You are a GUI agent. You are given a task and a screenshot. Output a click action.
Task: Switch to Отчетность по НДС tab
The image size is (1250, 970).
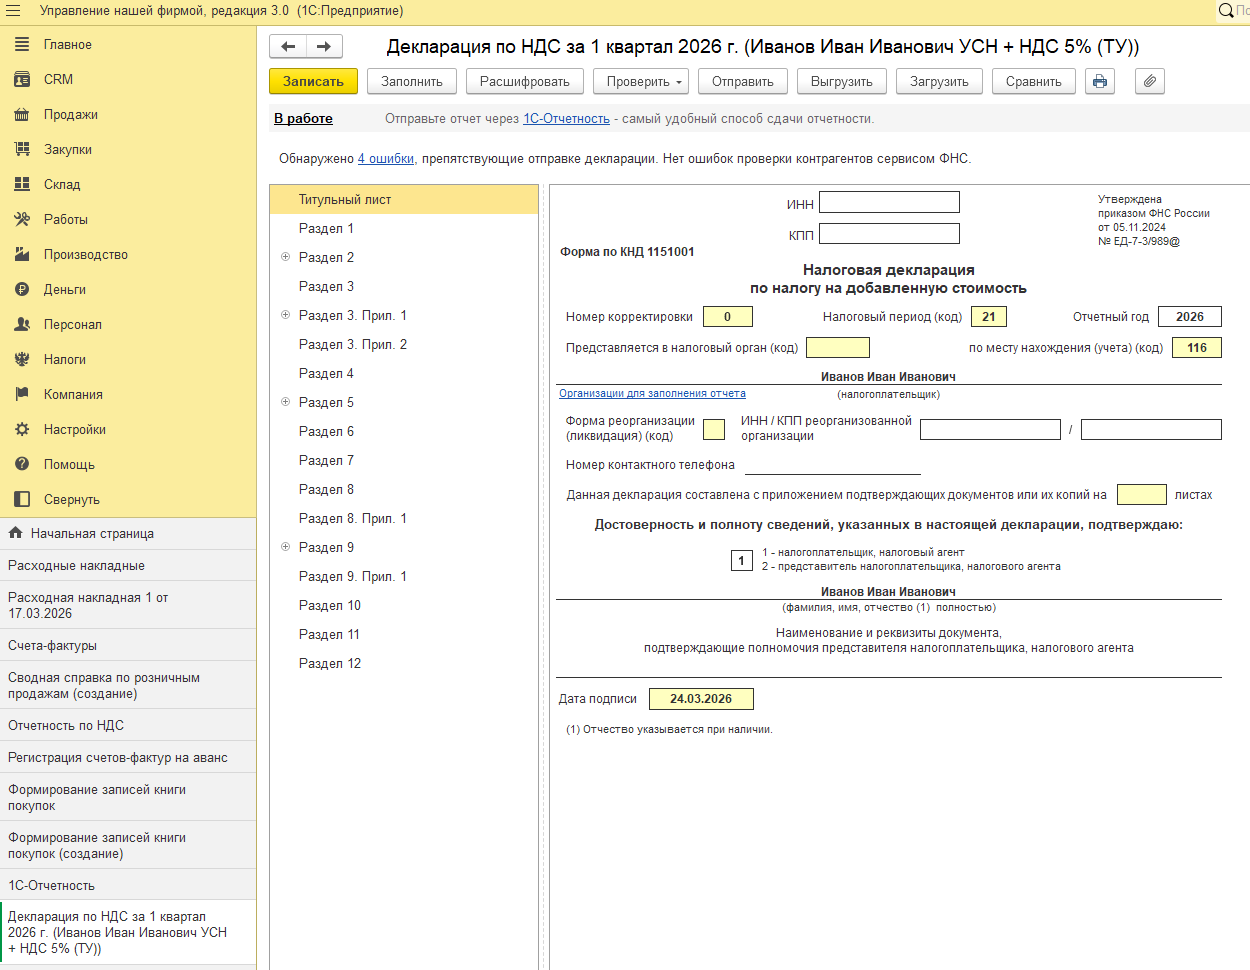click(66, 725)
